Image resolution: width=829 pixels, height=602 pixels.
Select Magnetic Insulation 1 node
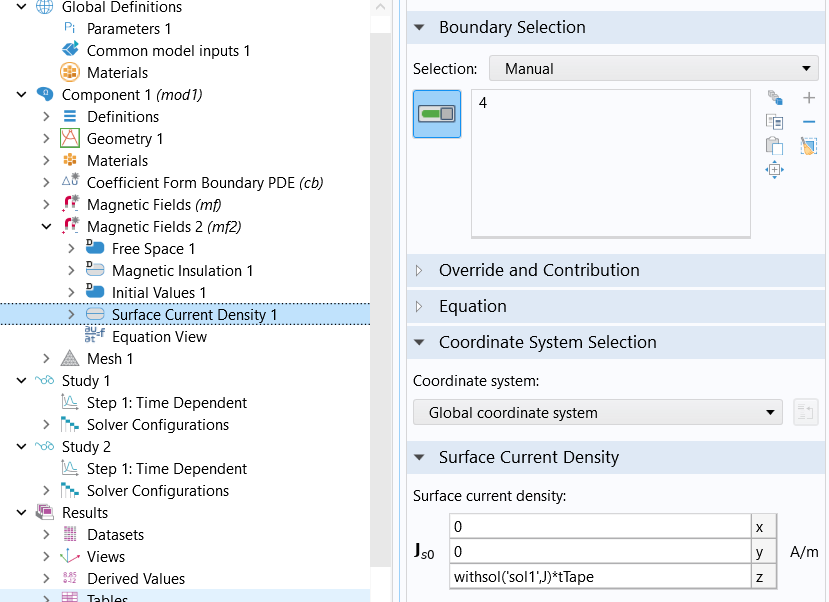(182, 271)
